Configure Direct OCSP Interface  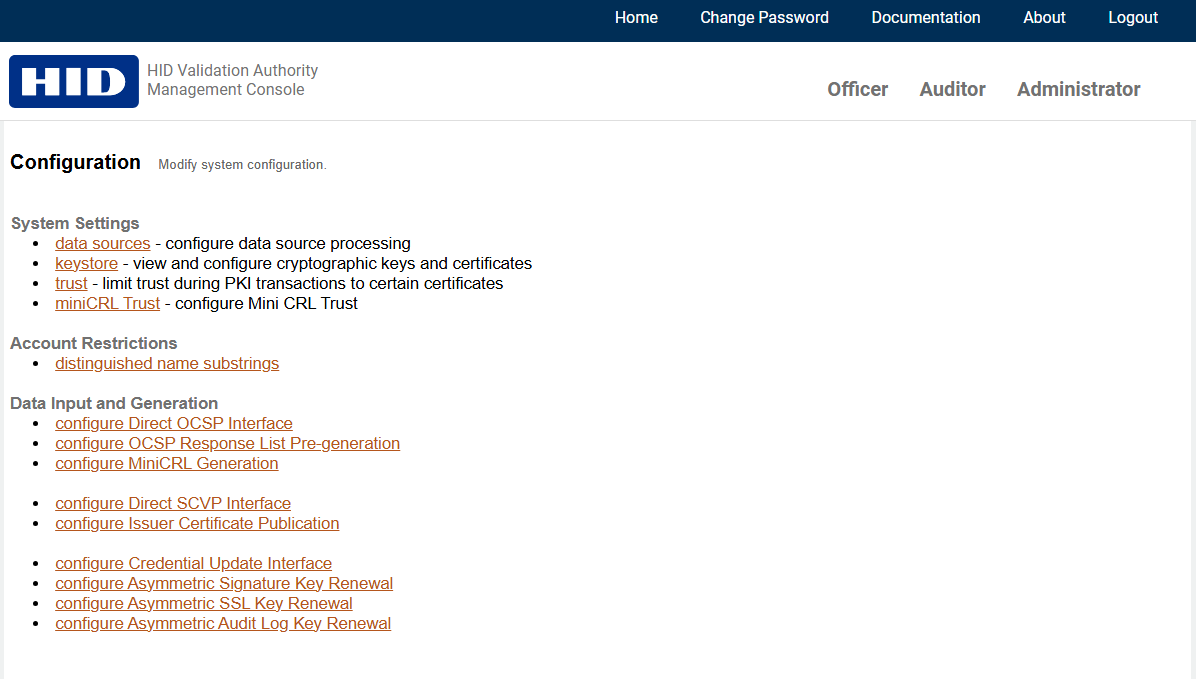coord(174,424)
